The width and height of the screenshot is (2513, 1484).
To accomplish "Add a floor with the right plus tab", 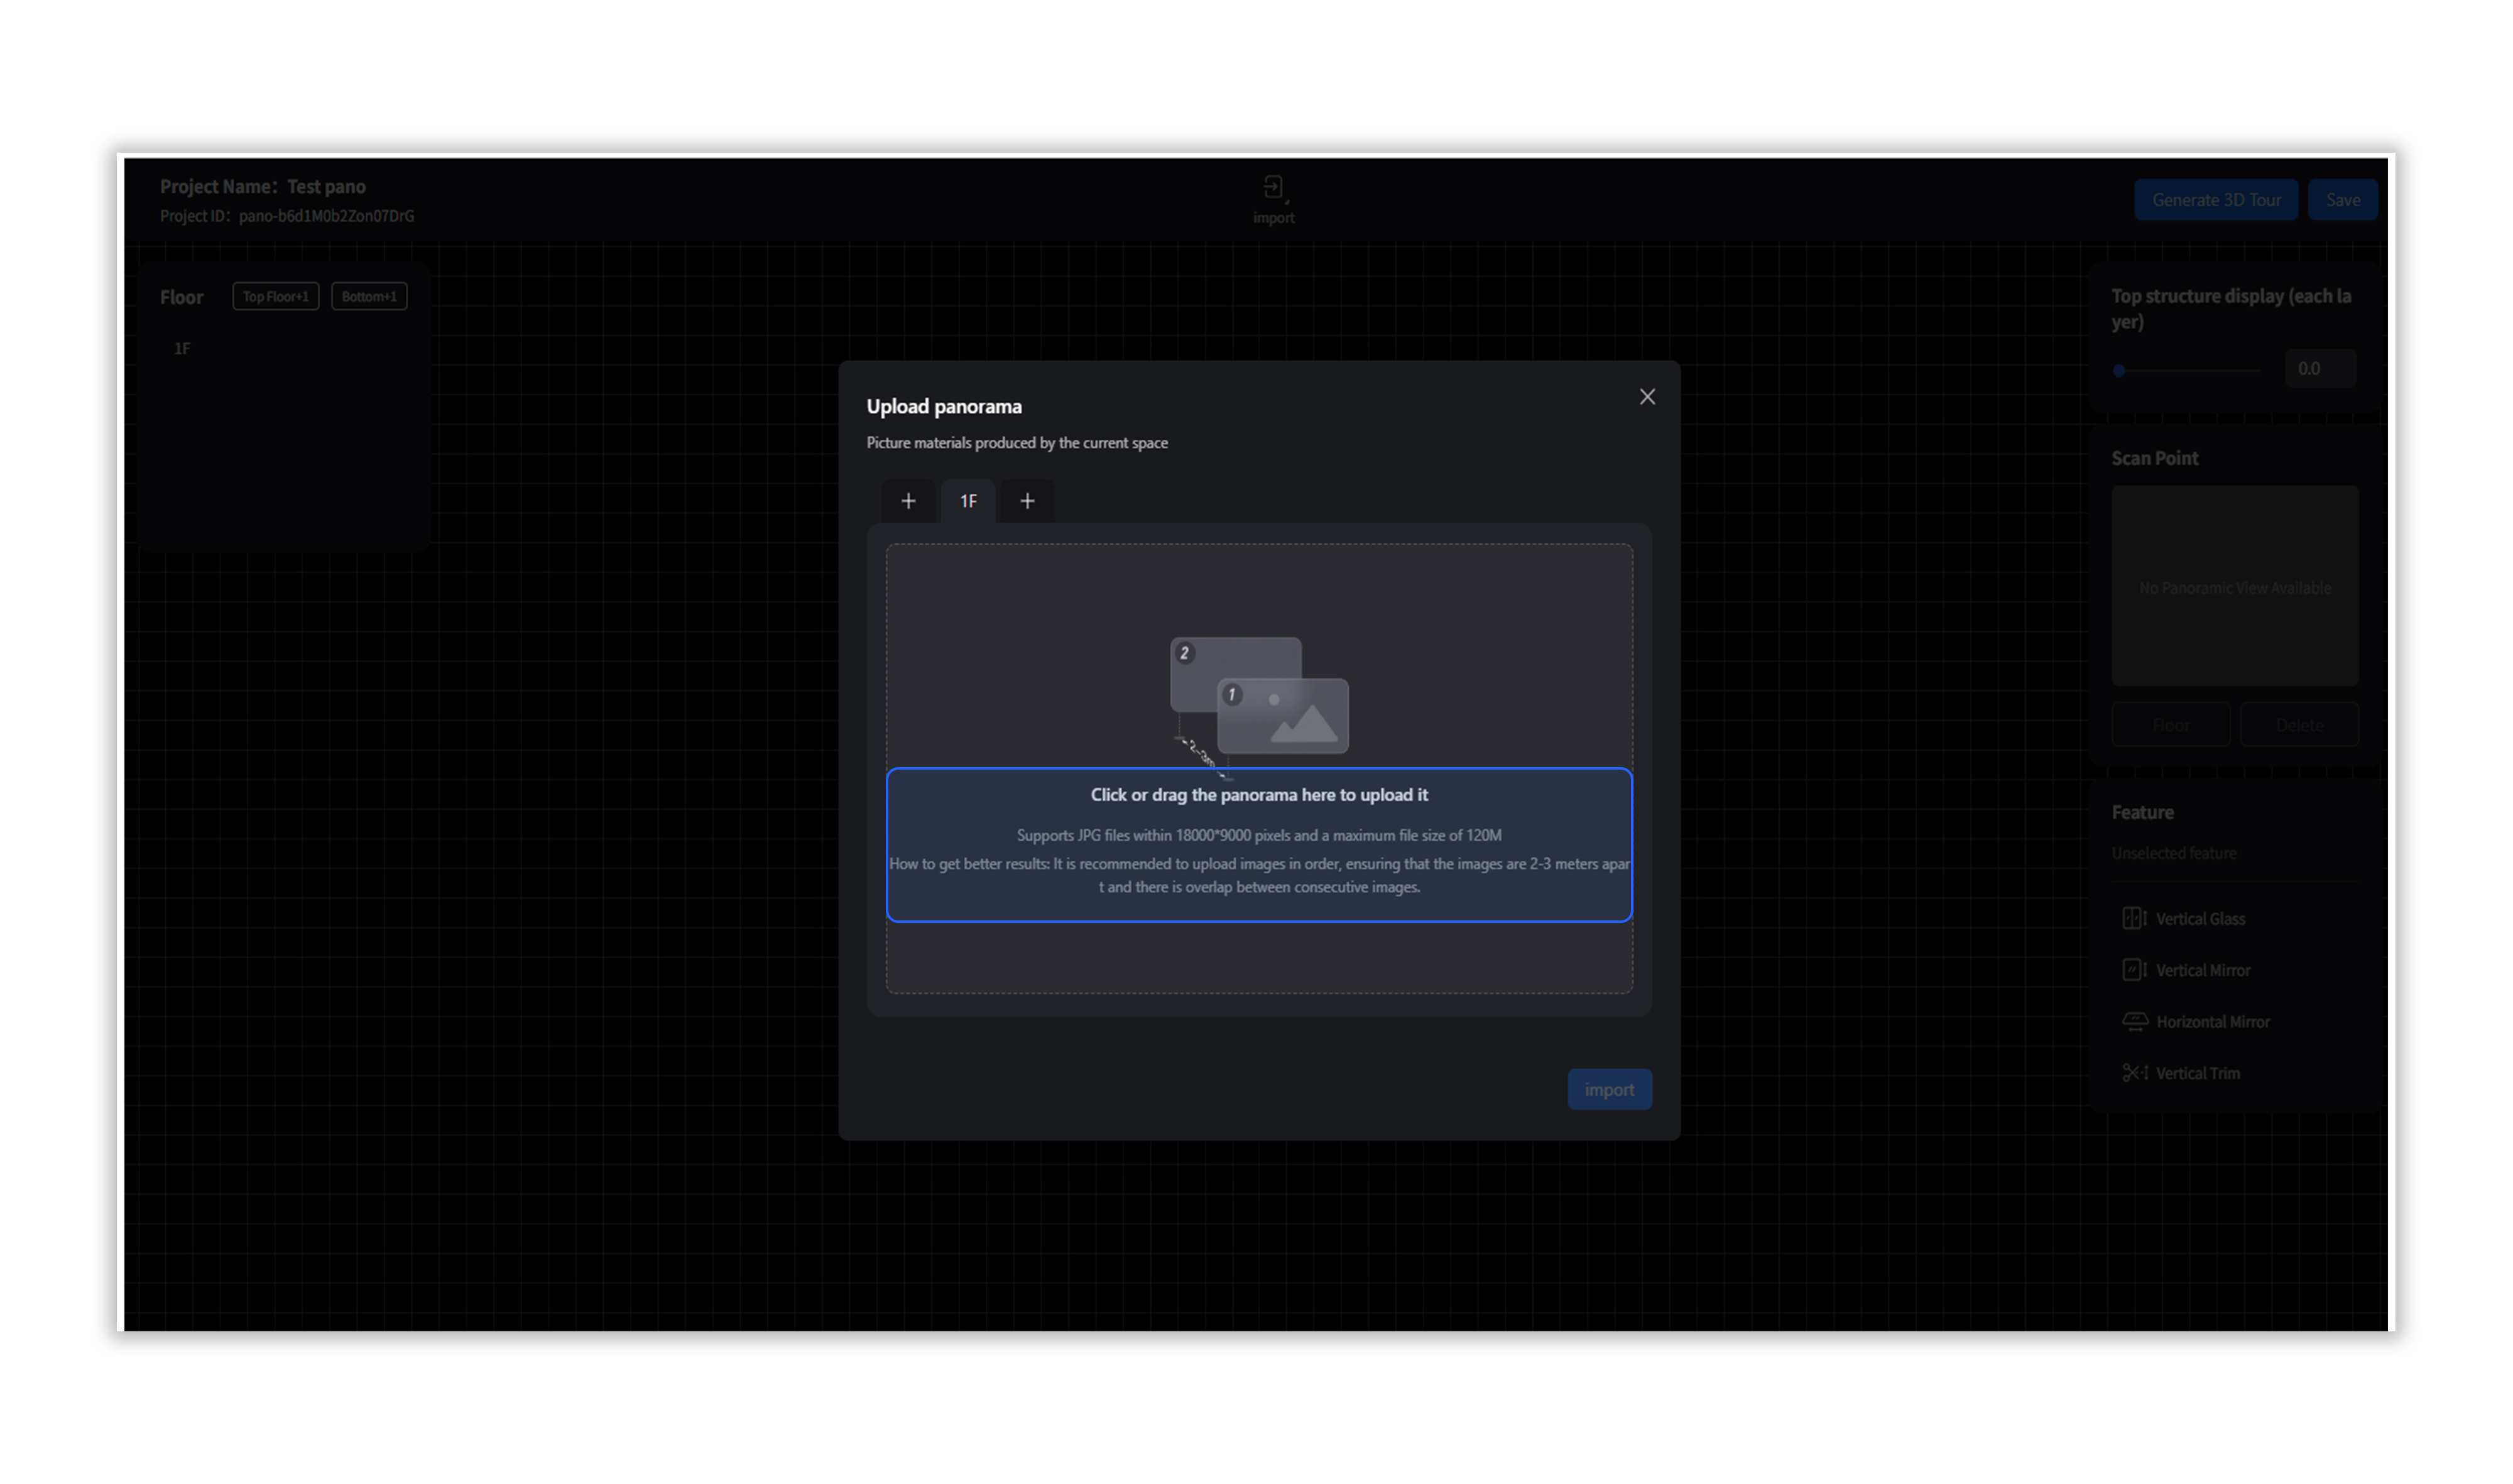I will [x=1026, y=501].
